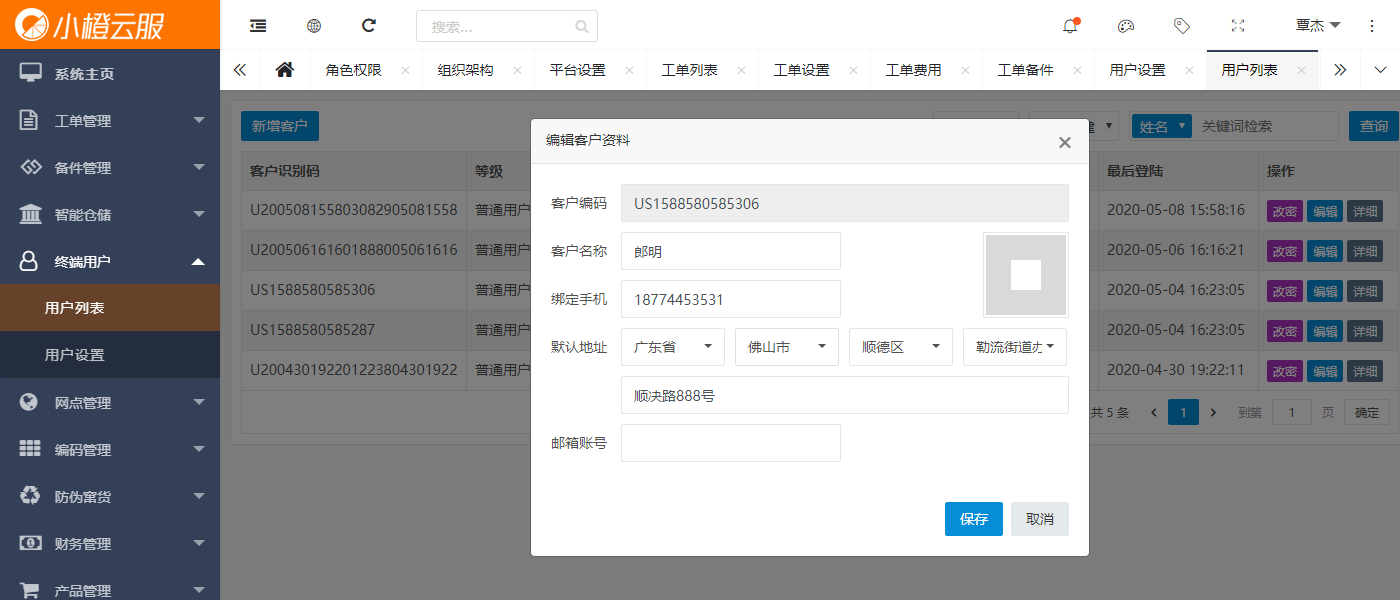Click the 财务管理 money icon

pos(31,543)
